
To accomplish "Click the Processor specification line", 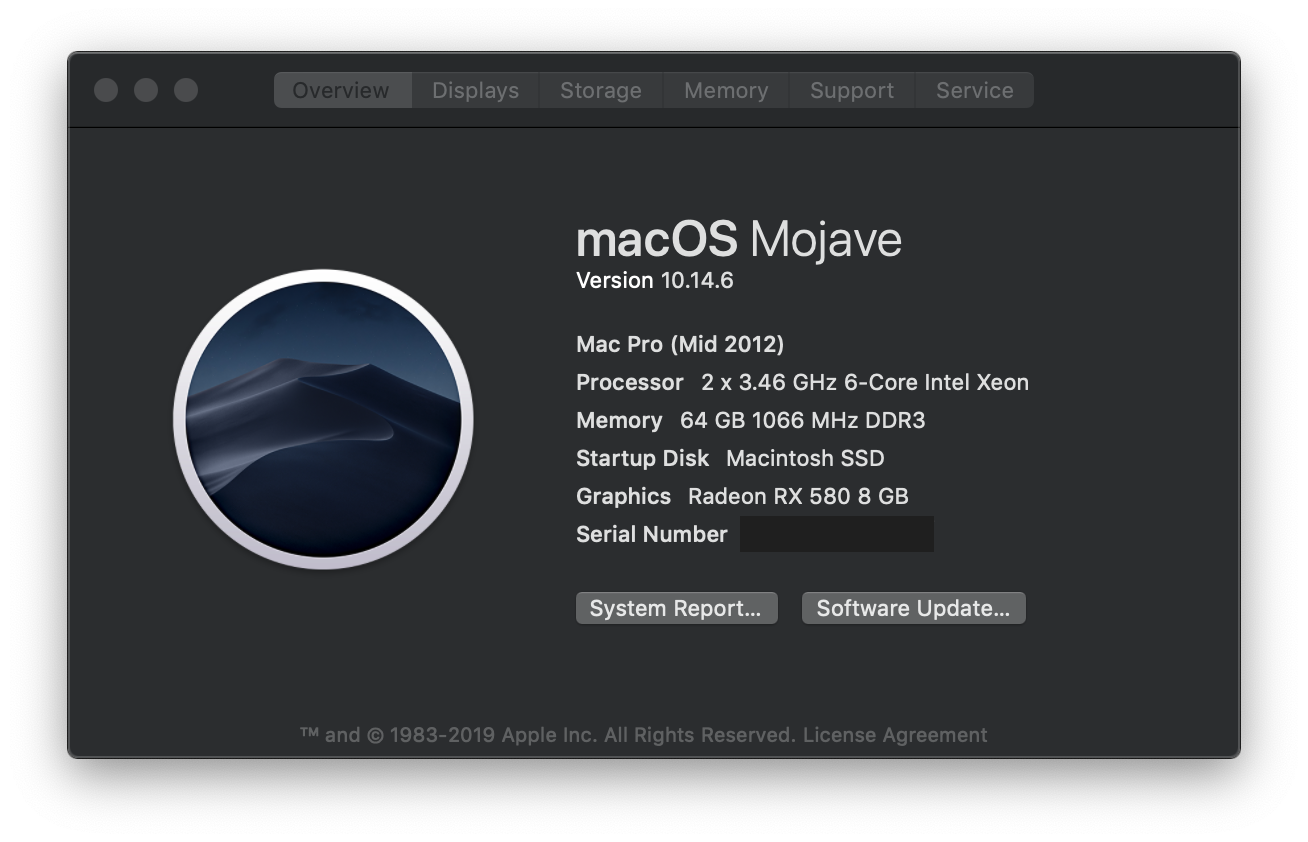I will click(802, 382).
